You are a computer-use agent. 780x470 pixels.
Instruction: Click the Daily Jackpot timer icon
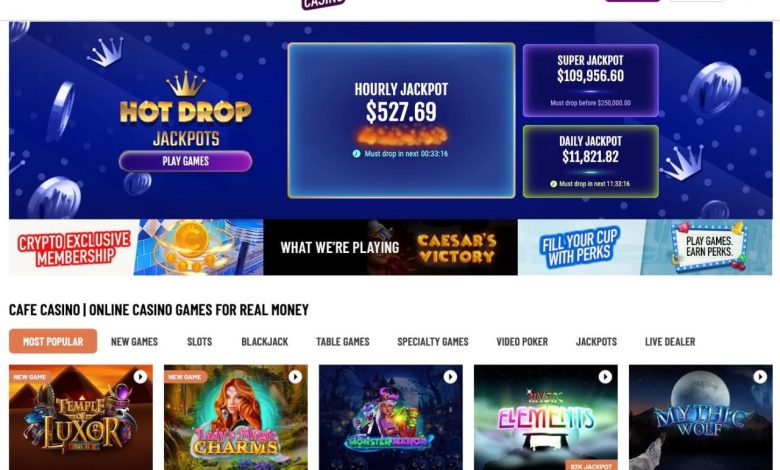coord(553,184)
